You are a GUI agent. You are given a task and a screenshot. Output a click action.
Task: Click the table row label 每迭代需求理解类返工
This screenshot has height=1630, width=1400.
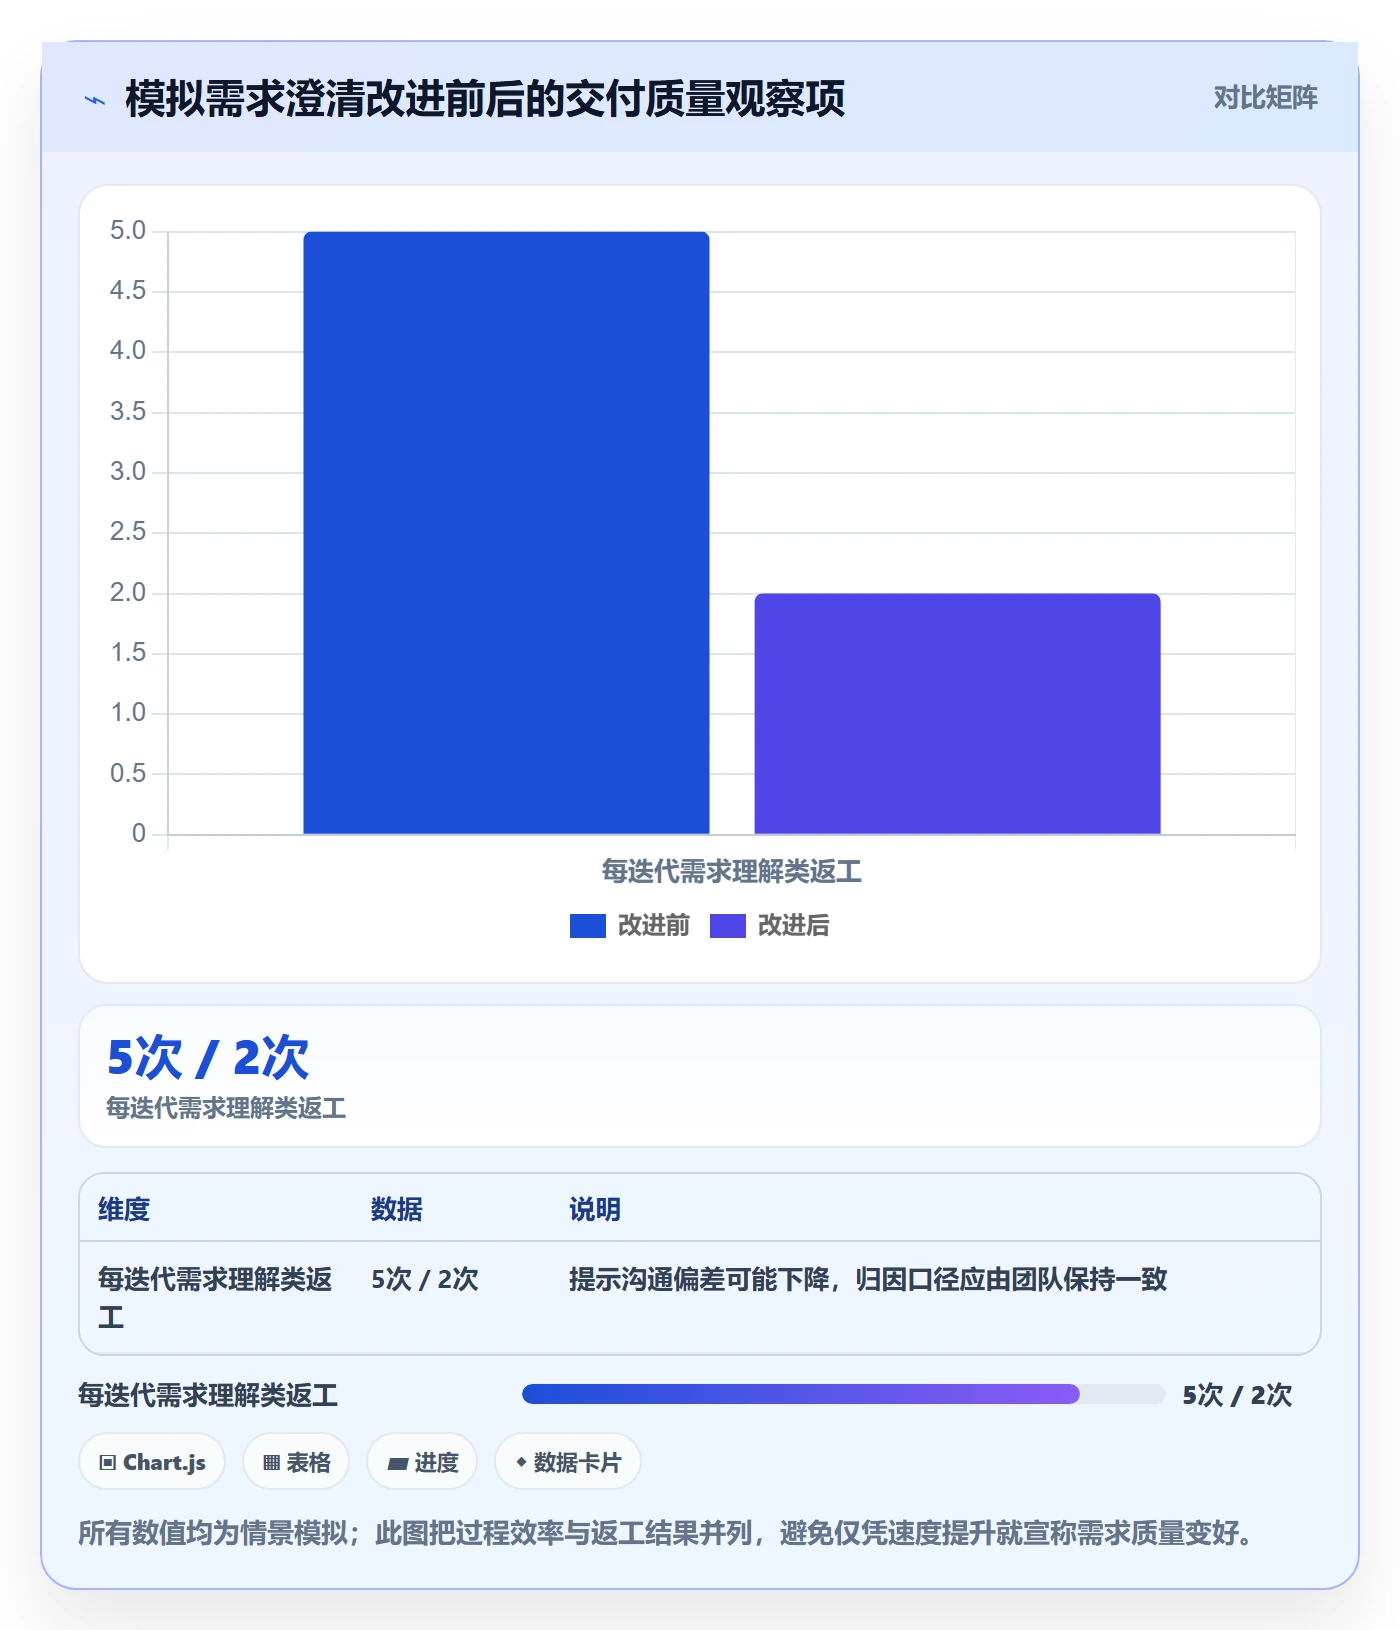click(x=215, y=1298)
